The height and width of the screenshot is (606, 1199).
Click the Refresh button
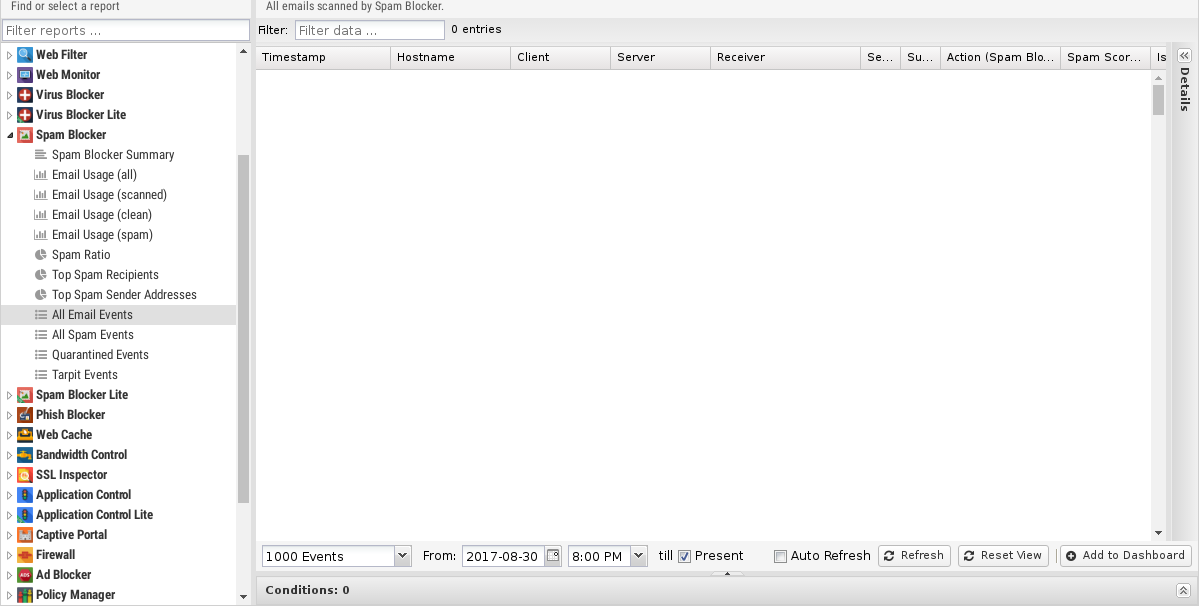(x=914, y=556)
